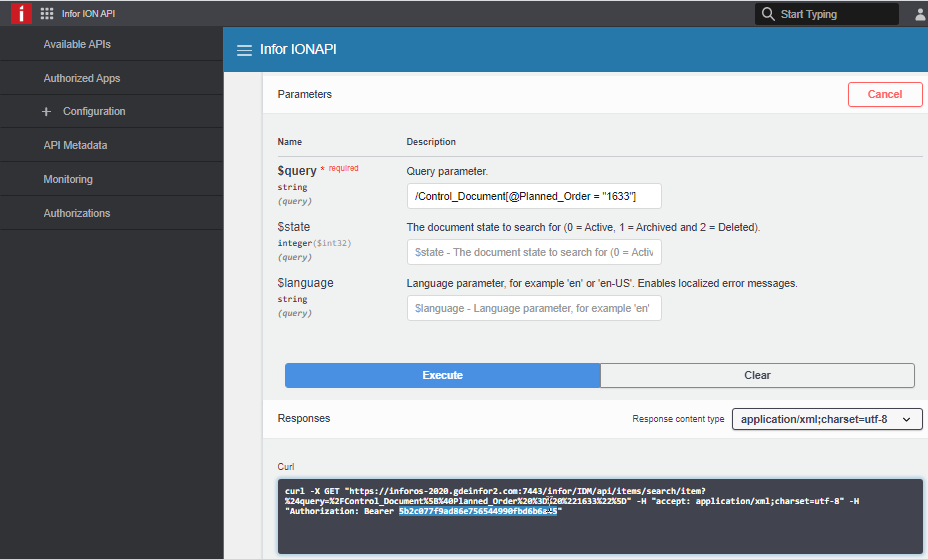
Task: Click the $language input field
Action: 534,308
